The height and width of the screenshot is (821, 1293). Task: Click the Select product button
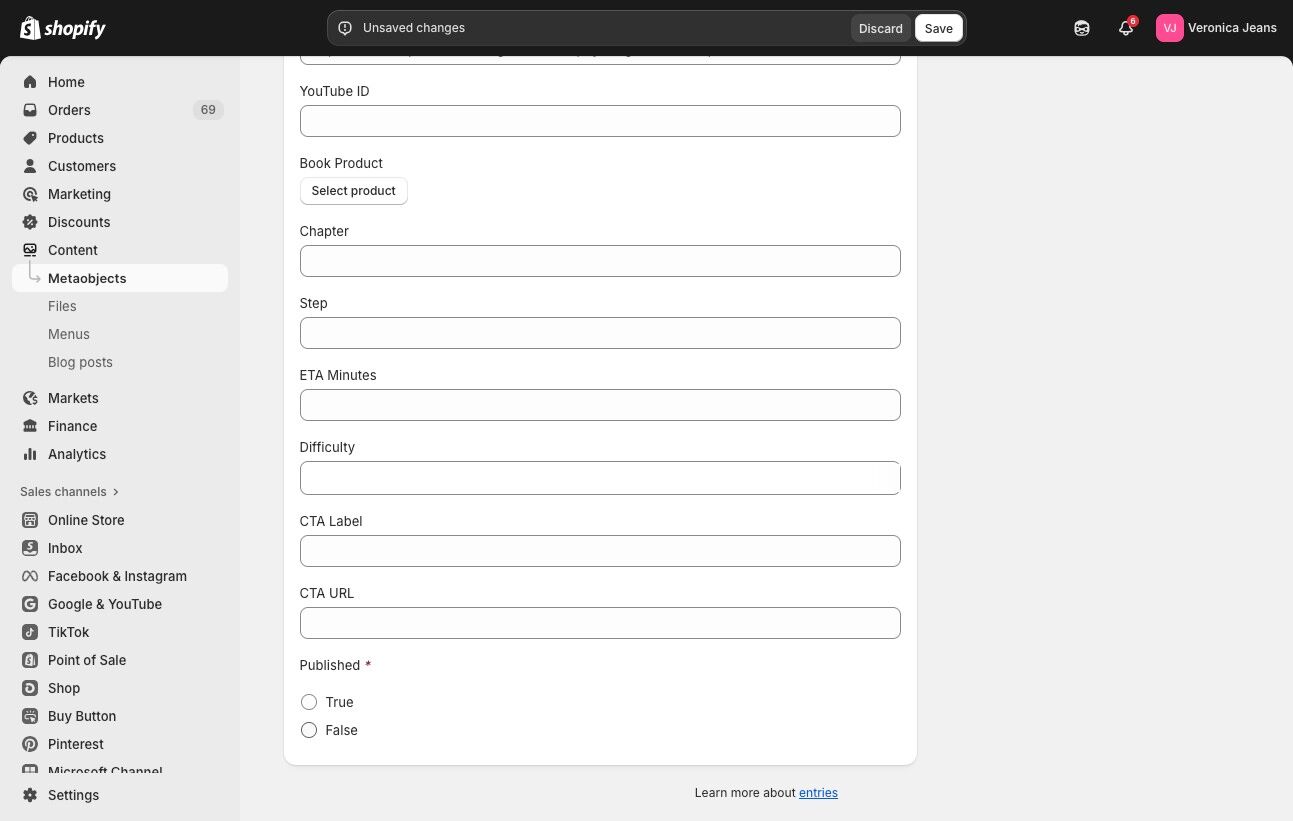pyautogui.click(x=353, y=191)
